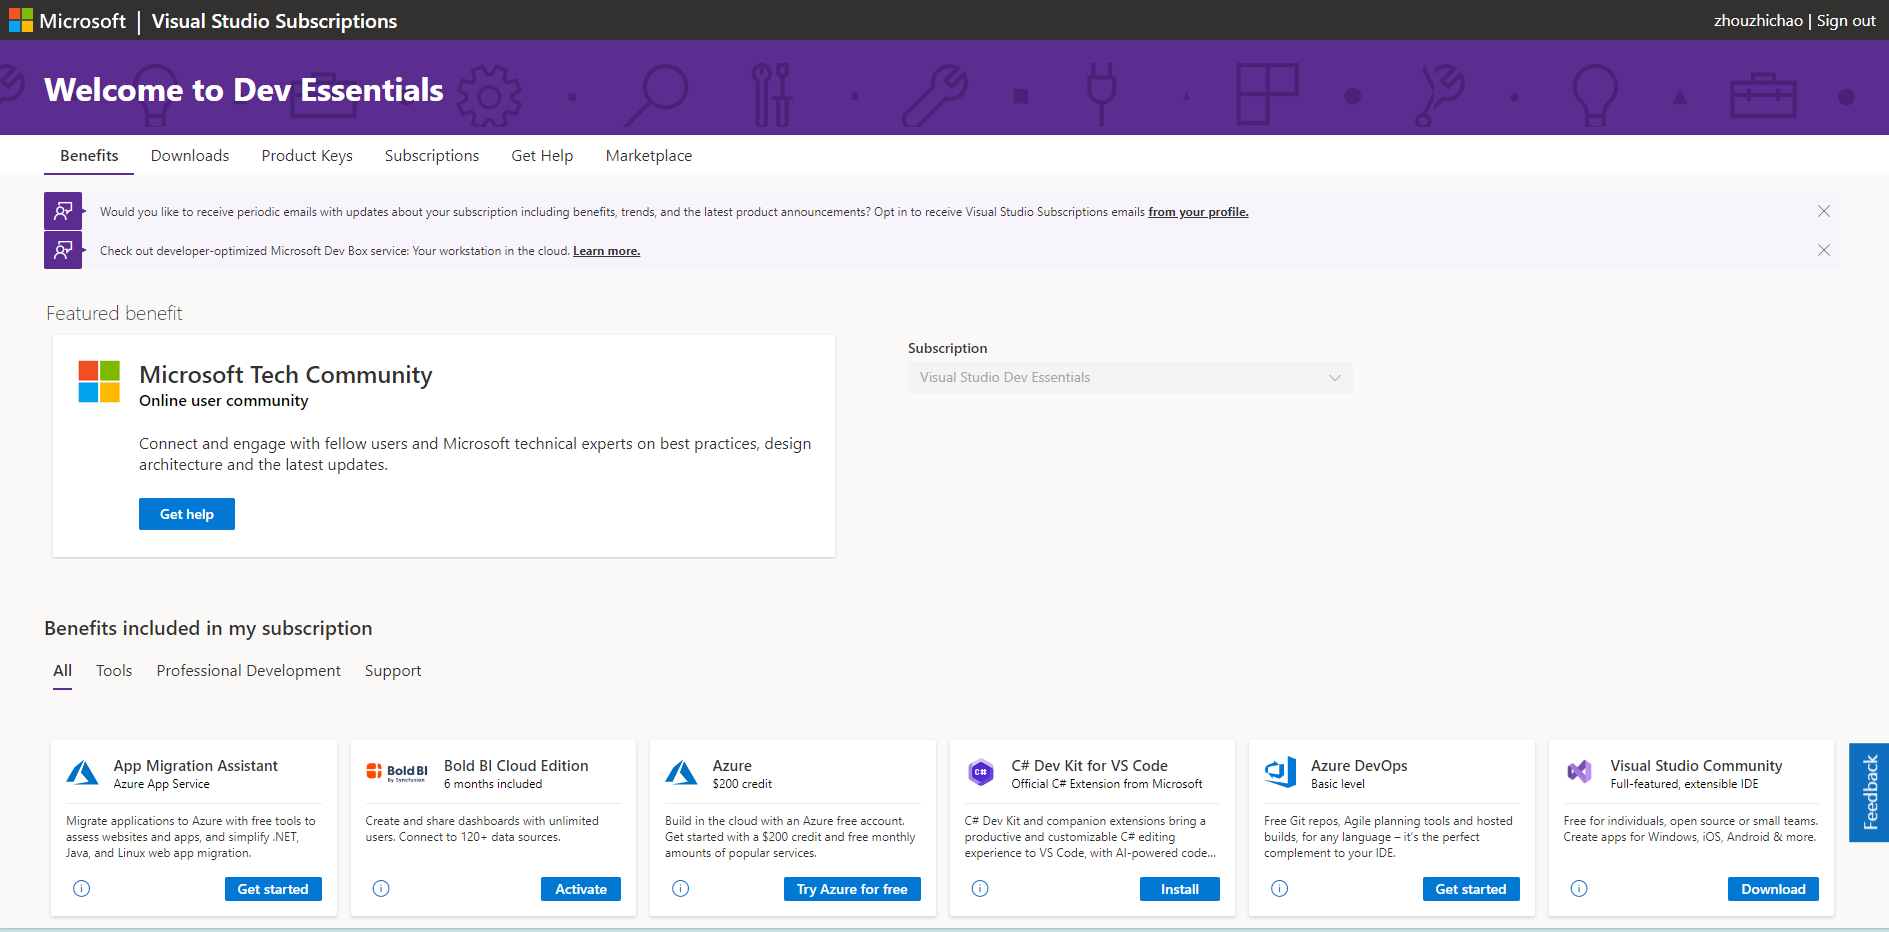Screen dimensions: 1889x932
Task: Click the Bold BI logo icon
Action: 397,772
